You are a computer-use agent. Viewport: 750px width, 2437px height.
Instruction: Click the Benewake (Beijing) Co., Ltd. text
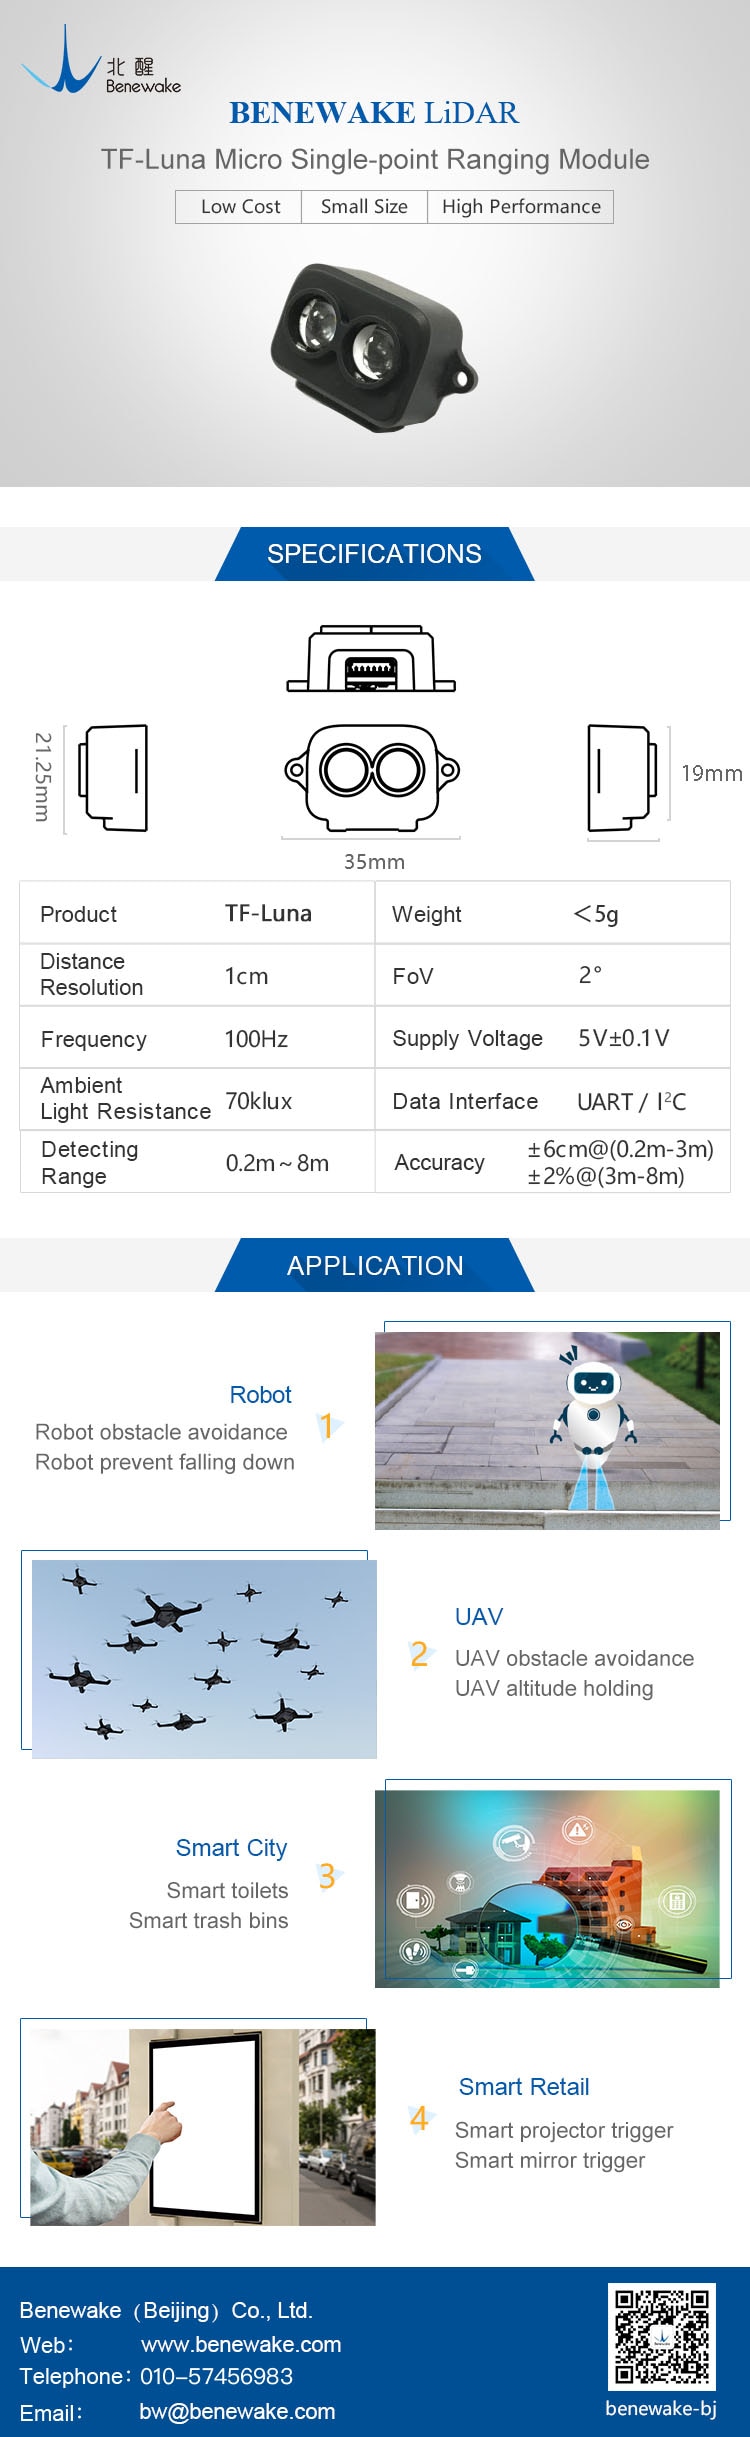click(166, 2310)
